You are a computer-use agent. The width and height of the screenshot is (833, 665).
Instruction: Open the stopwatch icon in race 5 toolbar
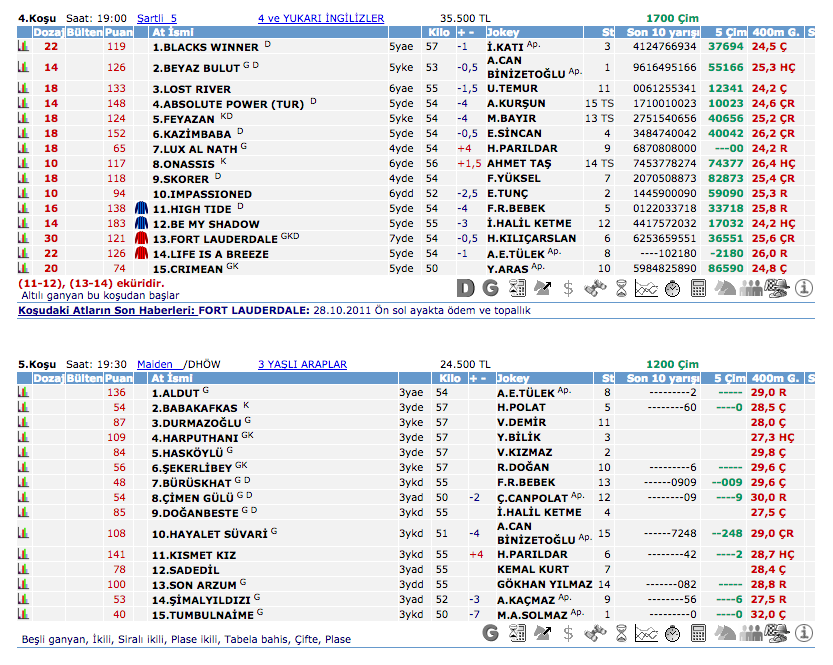pyautogui.click(x=673, y=632)
